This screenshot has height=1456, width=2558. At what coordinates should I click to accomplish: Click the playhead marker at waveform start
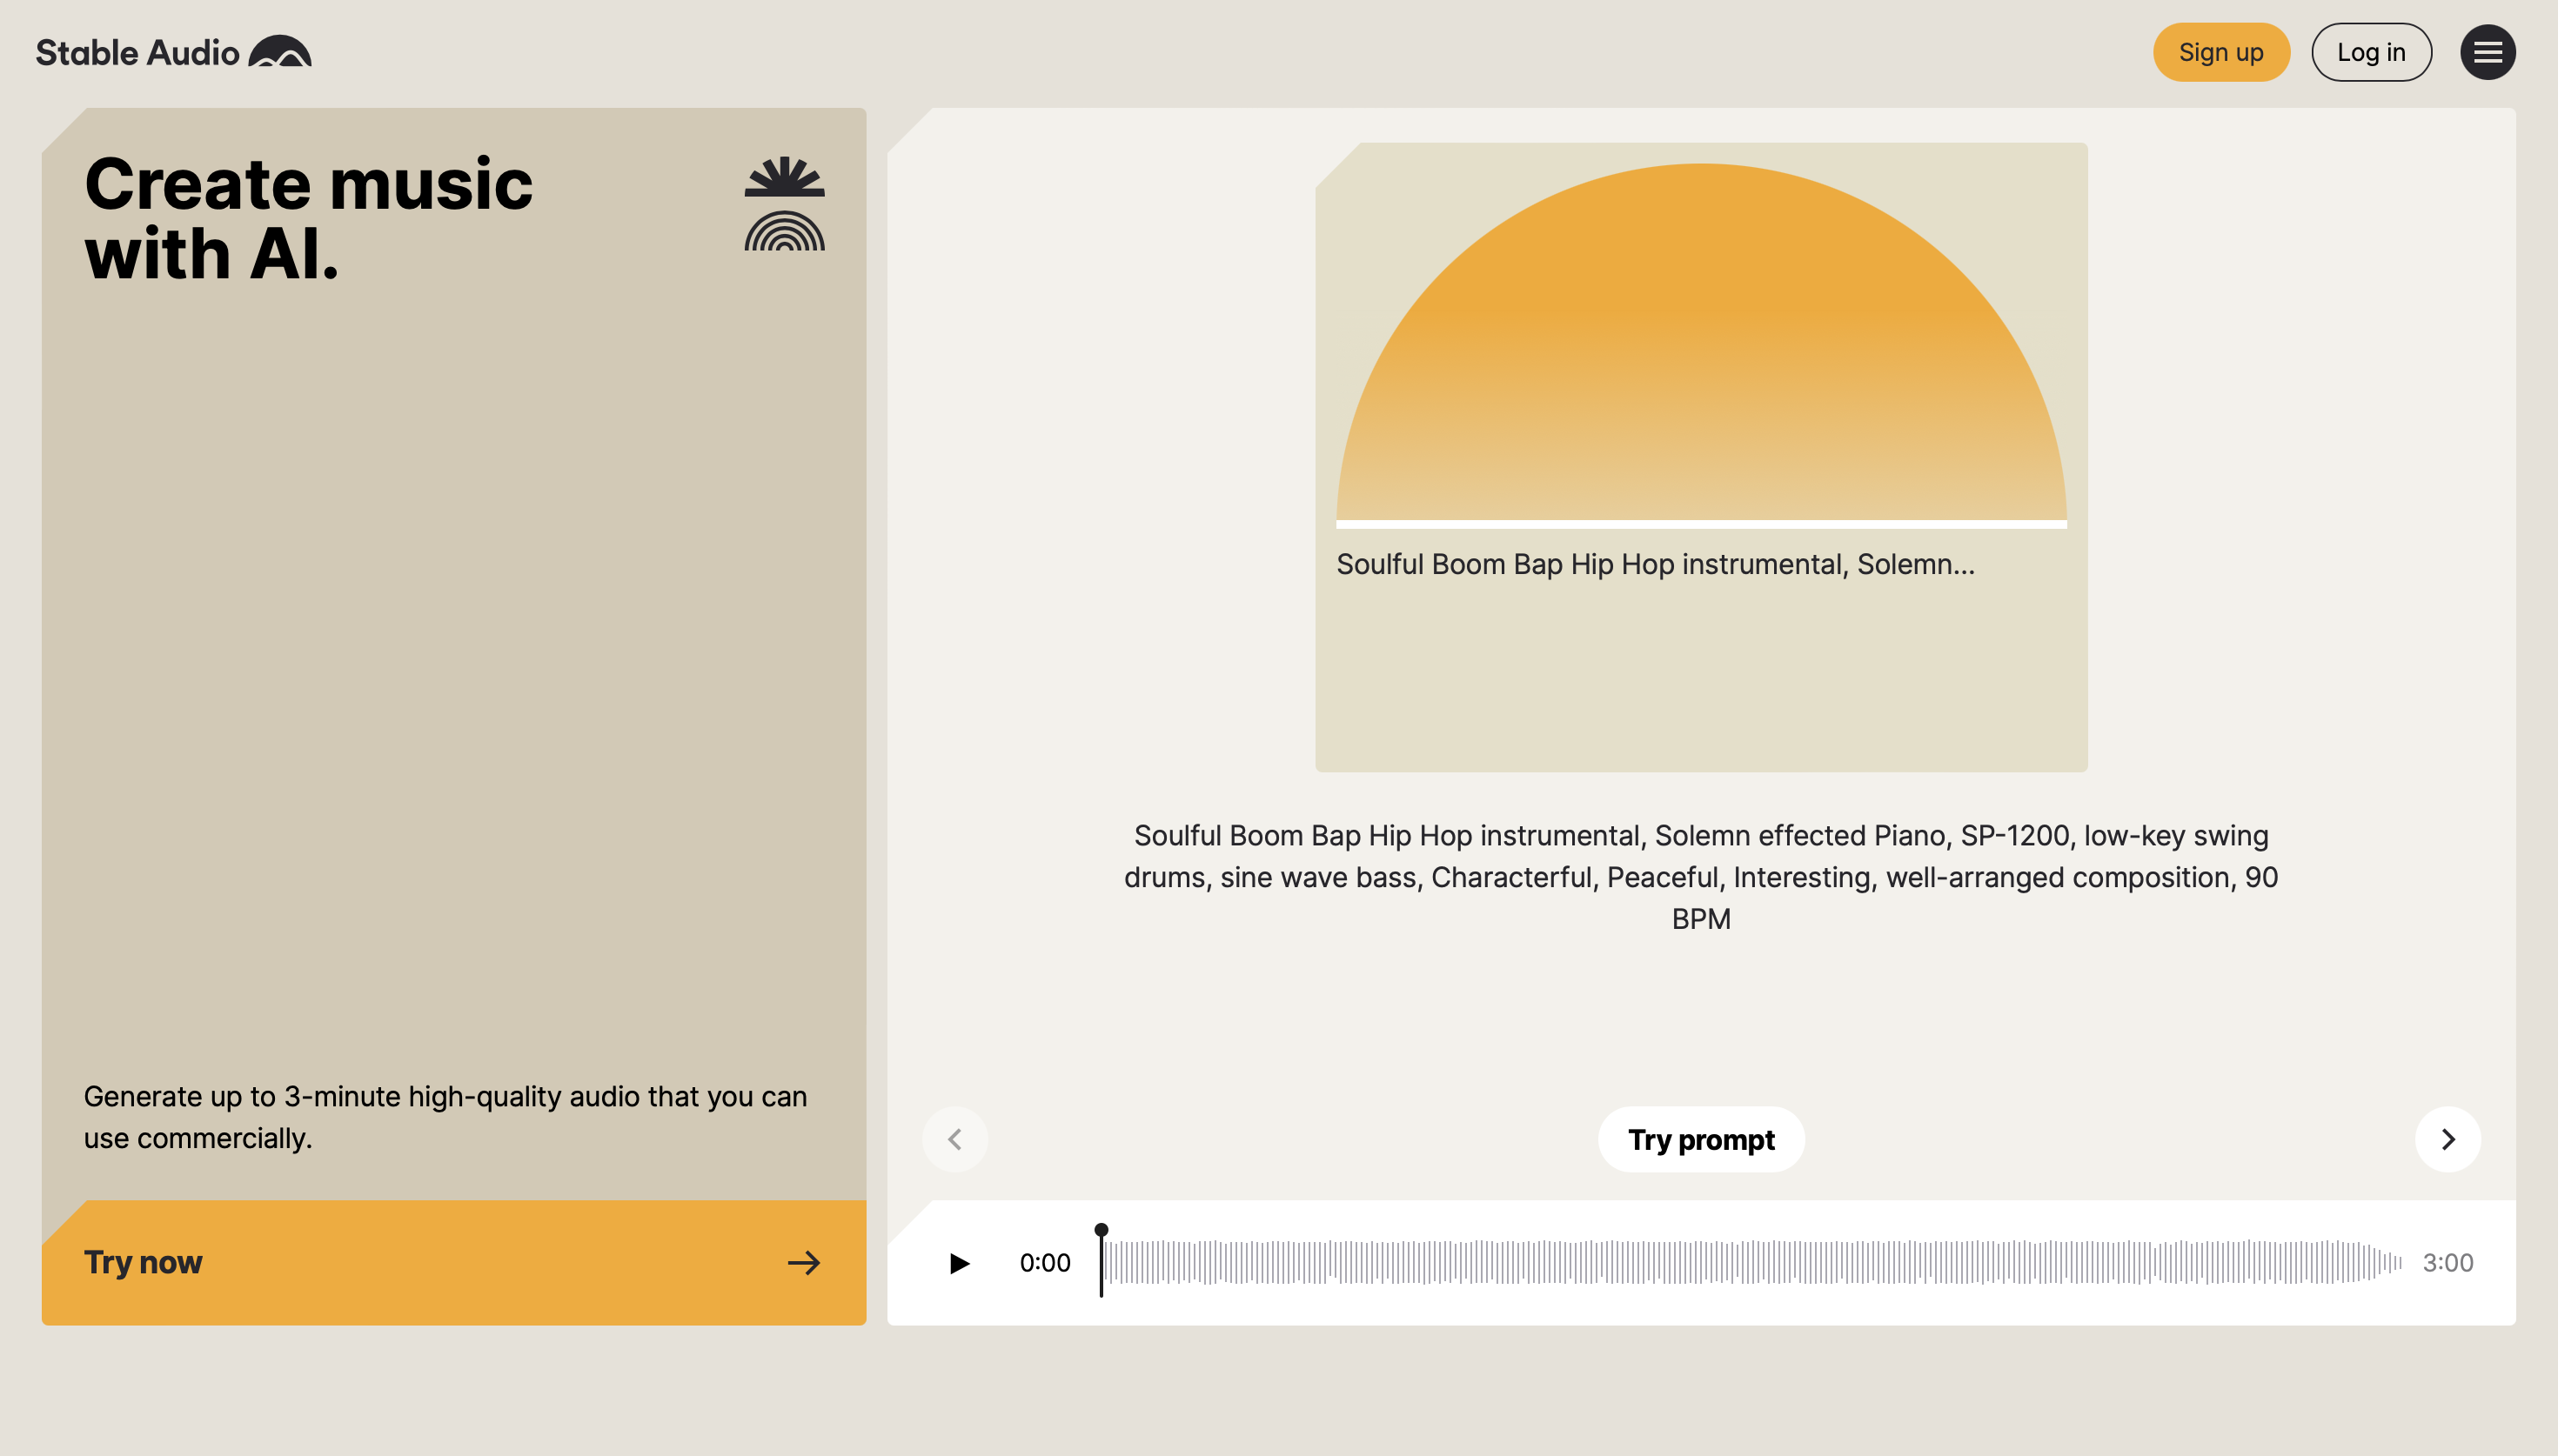1101,1231
